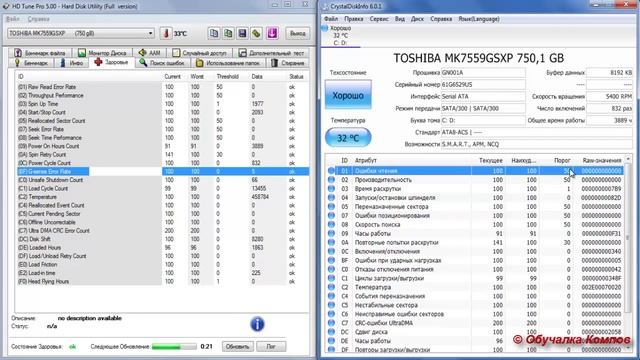
Task: Open Справка menu in CrystalDiskInfo
Action: point(441,19)
